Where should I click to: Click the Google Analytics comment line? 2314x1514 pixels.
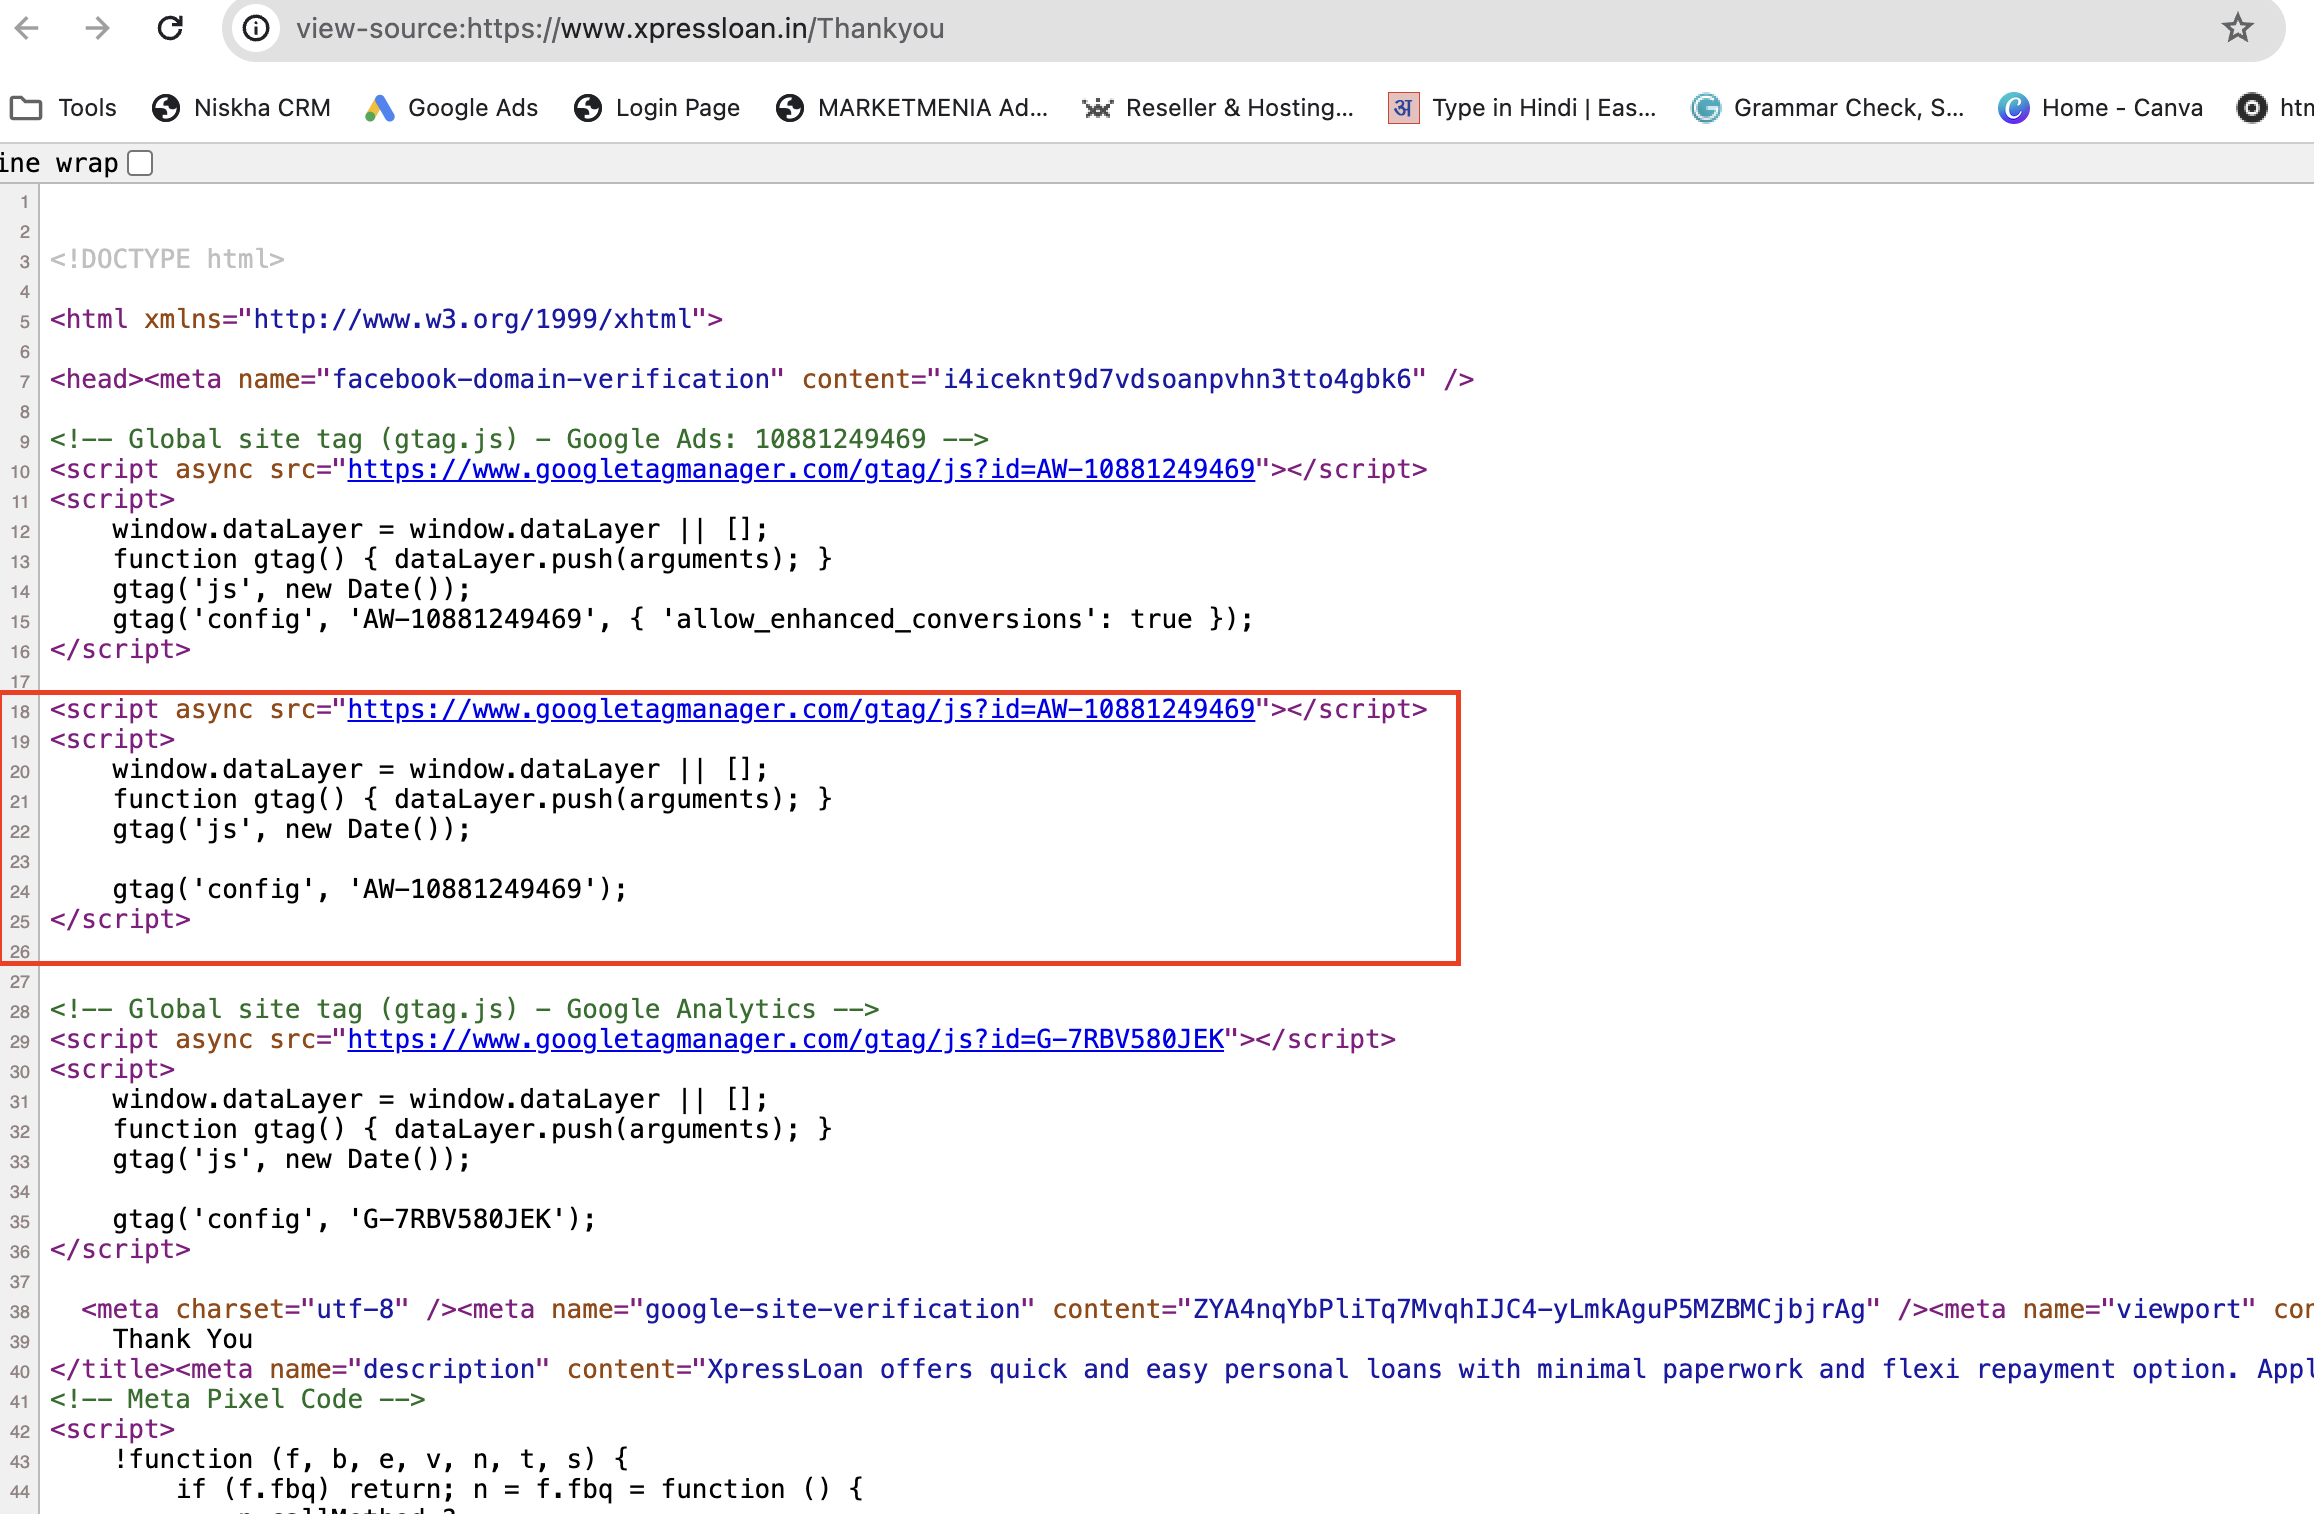[465, 1009]
